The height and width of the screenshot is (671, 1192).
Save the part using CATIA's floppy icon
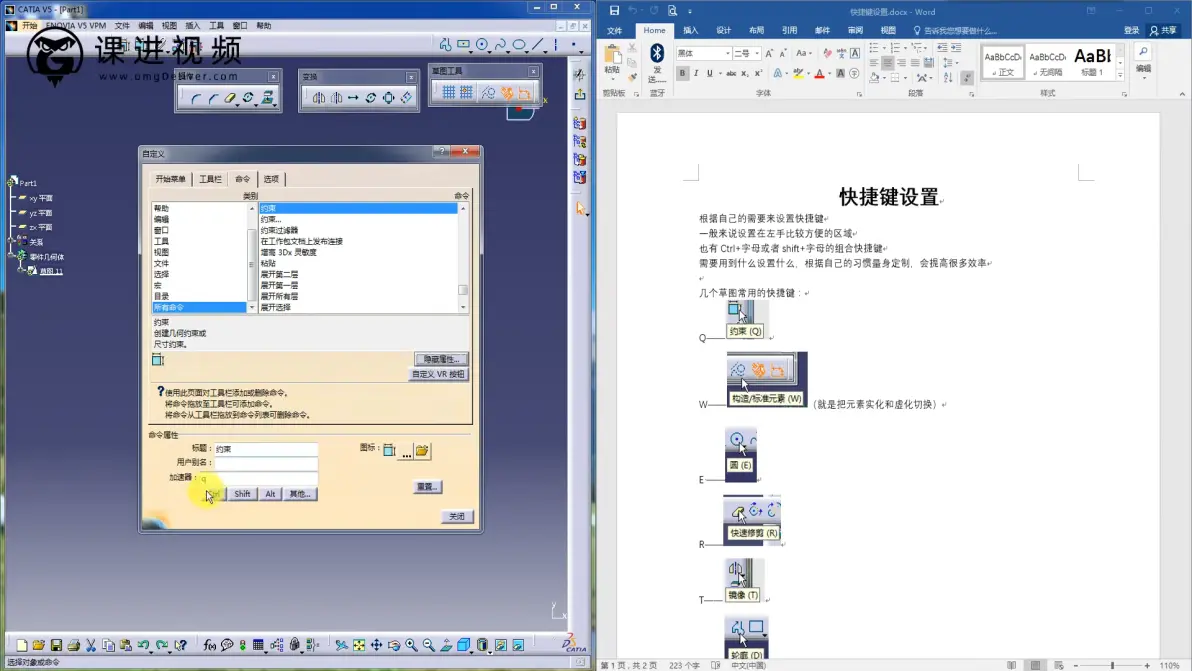[x=56, y=645]
